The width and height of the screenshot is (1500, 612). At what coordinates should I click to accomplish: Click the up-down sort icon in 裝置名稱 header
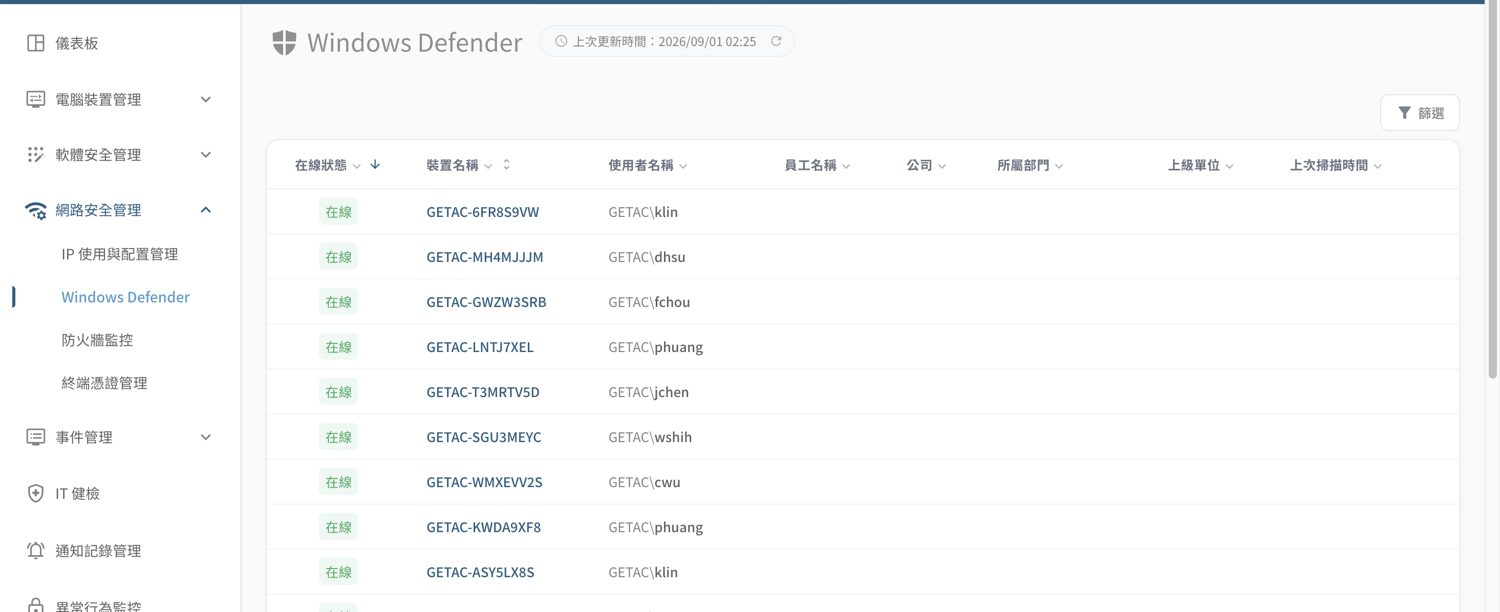coord(506,164)
